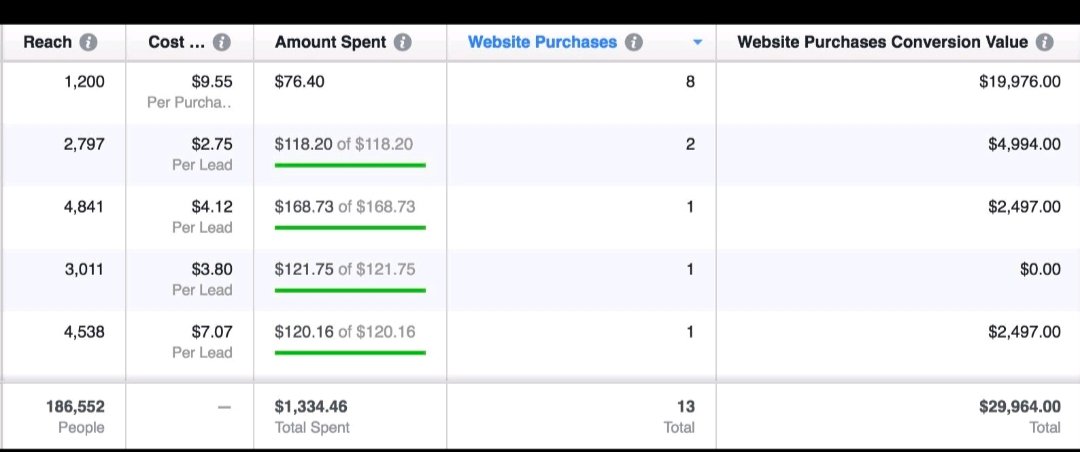Click the info icon next to Reach
Viewport: 1080px width, 452px height.
(88, 42)
